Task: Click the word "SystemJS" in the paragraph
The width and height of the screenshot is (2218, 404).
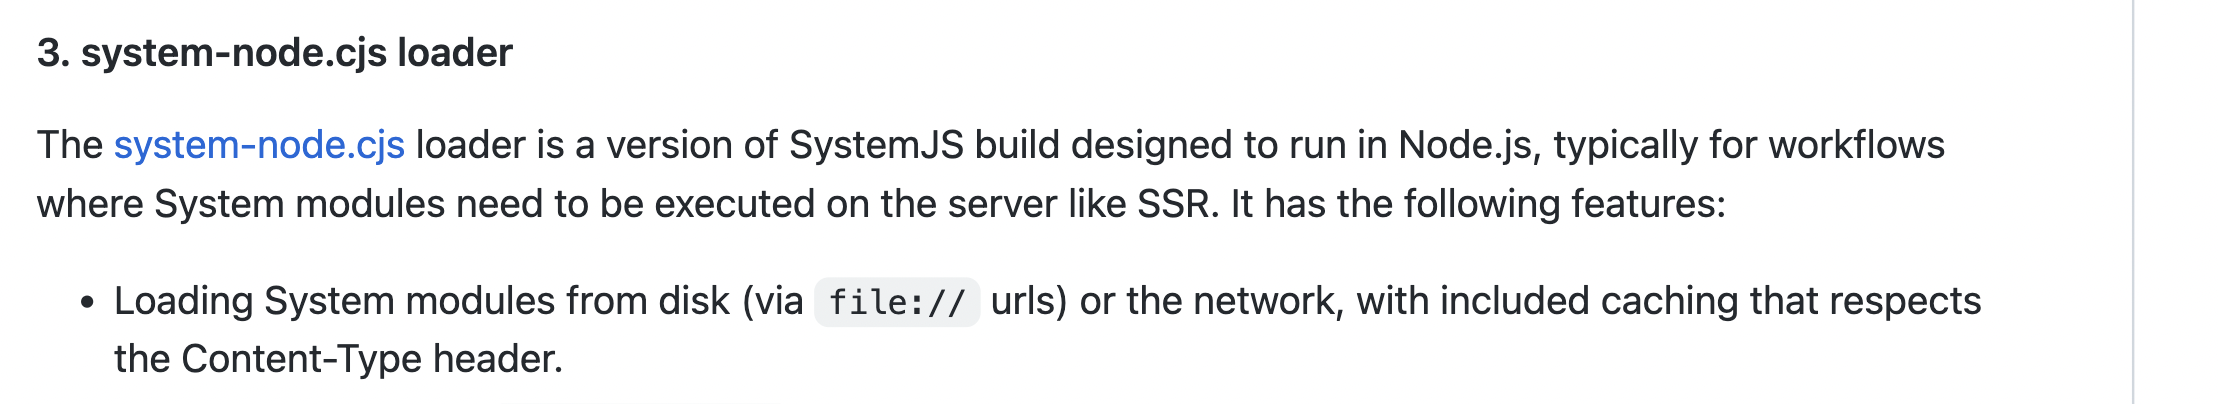Action: tap(876, 145)
